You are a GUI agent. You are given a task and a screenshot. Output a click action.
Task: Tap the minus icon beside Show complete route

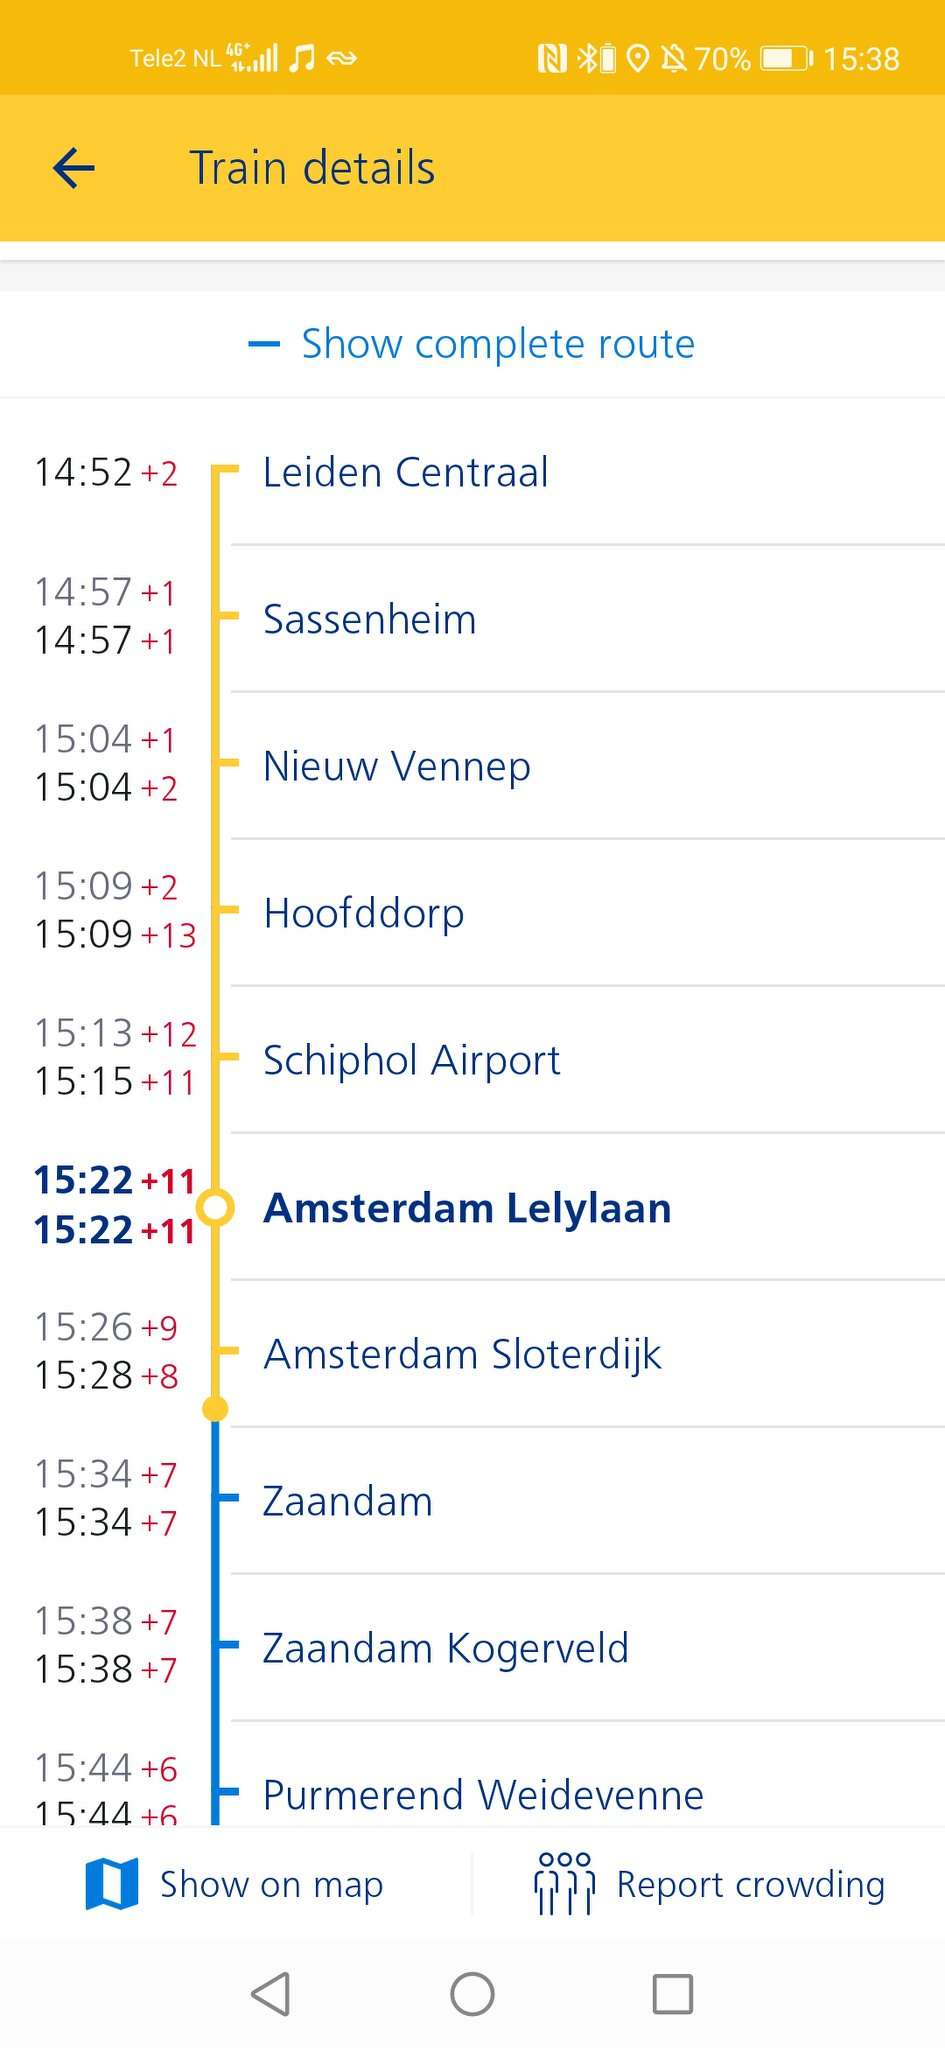click(264, 345)
